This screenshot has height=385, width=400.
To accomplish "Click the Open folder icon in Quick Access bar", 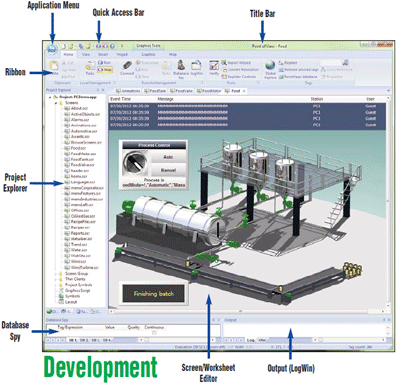I will 71,46.
